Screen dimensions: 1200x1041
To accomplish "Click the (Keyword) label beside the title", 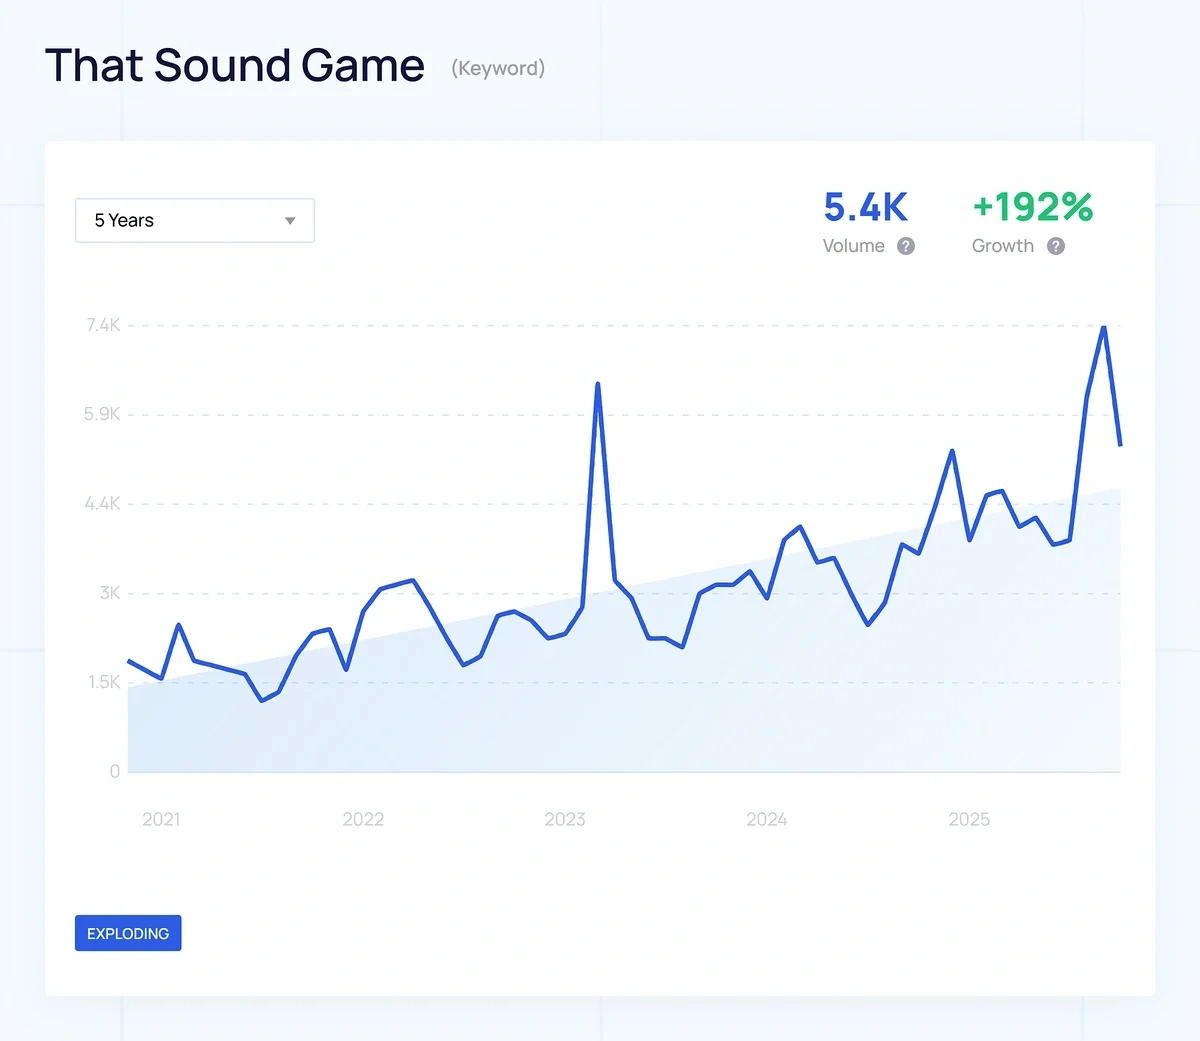I will 498,69.
